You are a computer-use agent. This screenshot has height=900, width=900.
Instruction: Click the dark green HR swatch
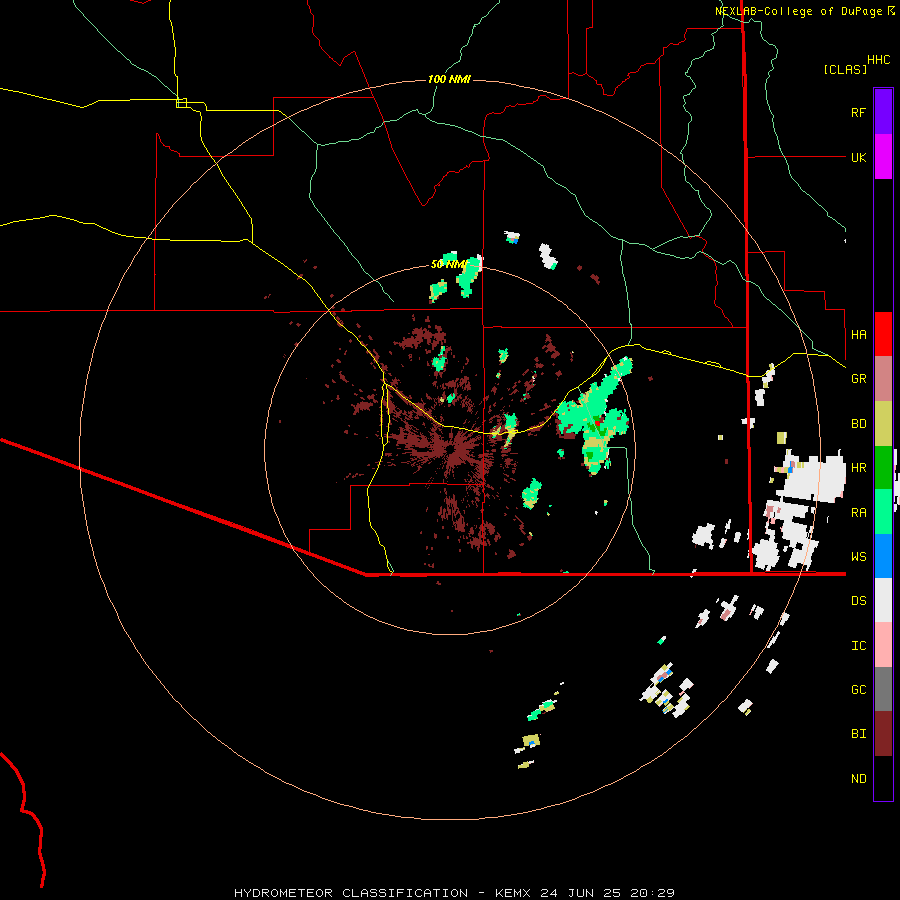[883, 468]
